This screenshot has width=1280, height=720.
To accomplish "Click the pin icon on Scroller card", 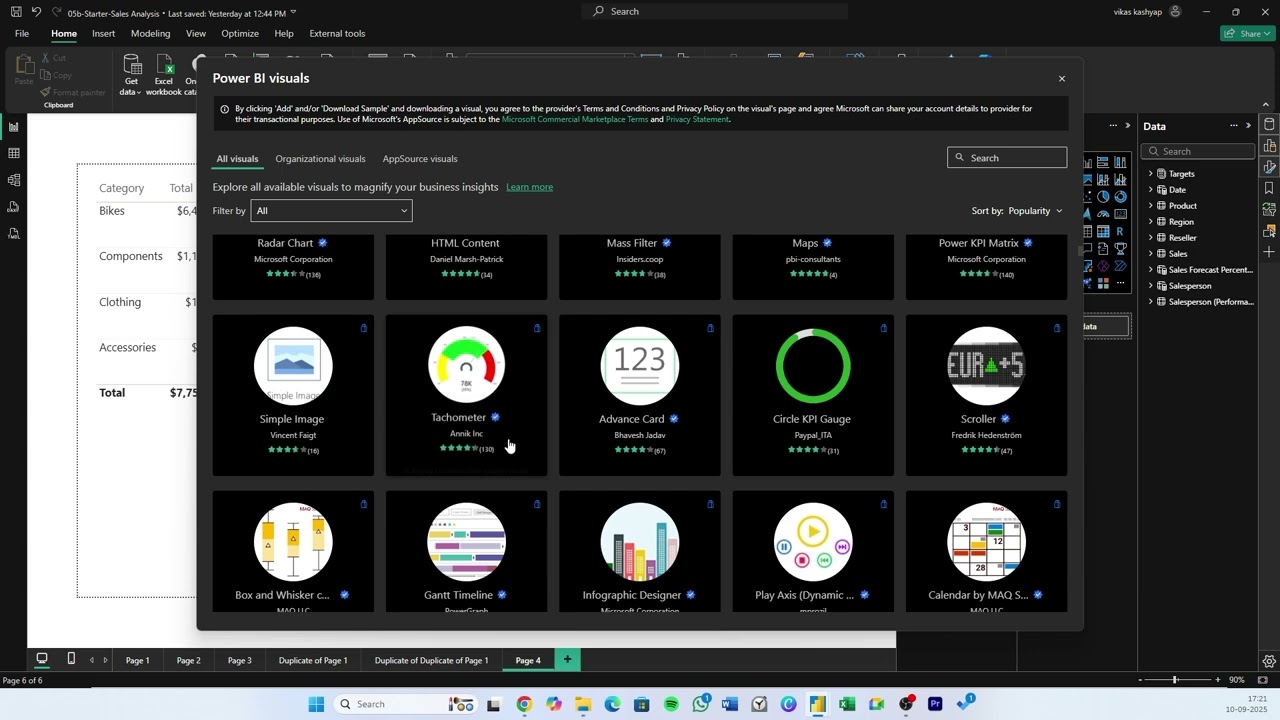I will [1057, 328].
